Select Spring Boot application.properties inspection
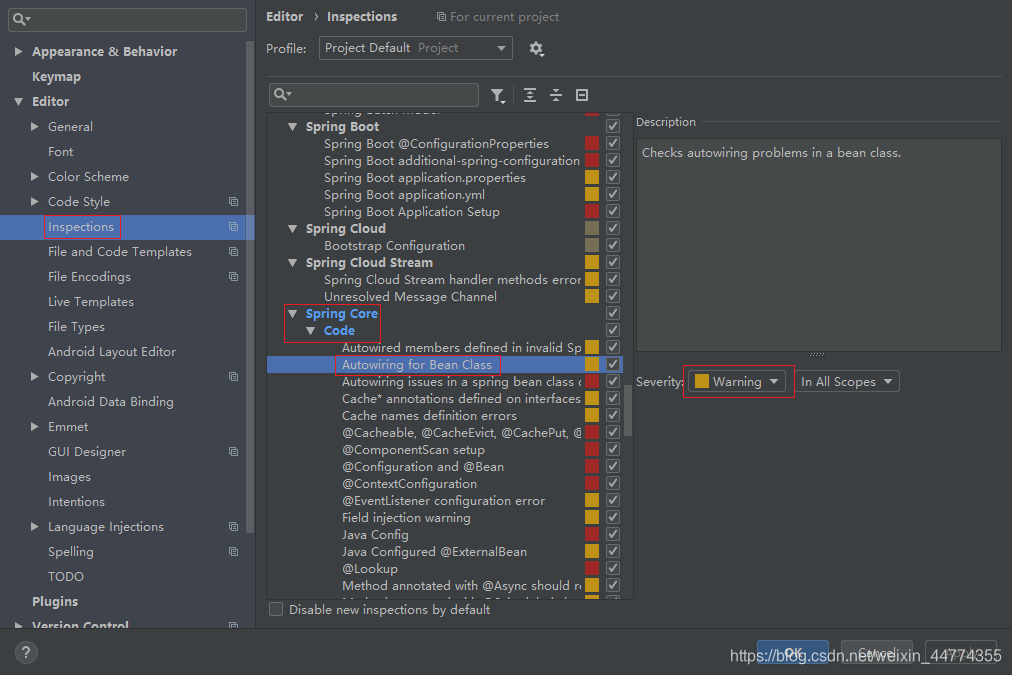Image resolution: width=1012 pixels, height=675 pixels. (x=425, y=177)
